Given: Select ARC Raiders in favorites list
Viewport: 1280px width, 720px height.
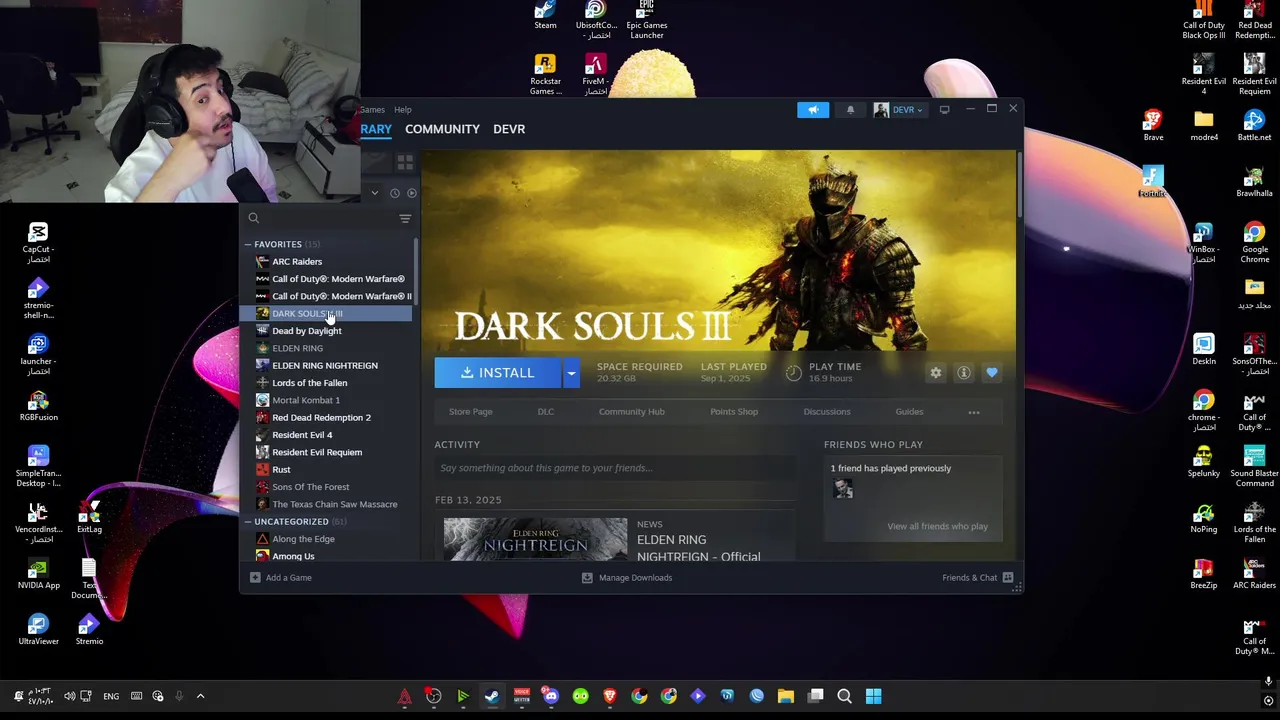Looking at the screenshot, I should tap(297, 261).
